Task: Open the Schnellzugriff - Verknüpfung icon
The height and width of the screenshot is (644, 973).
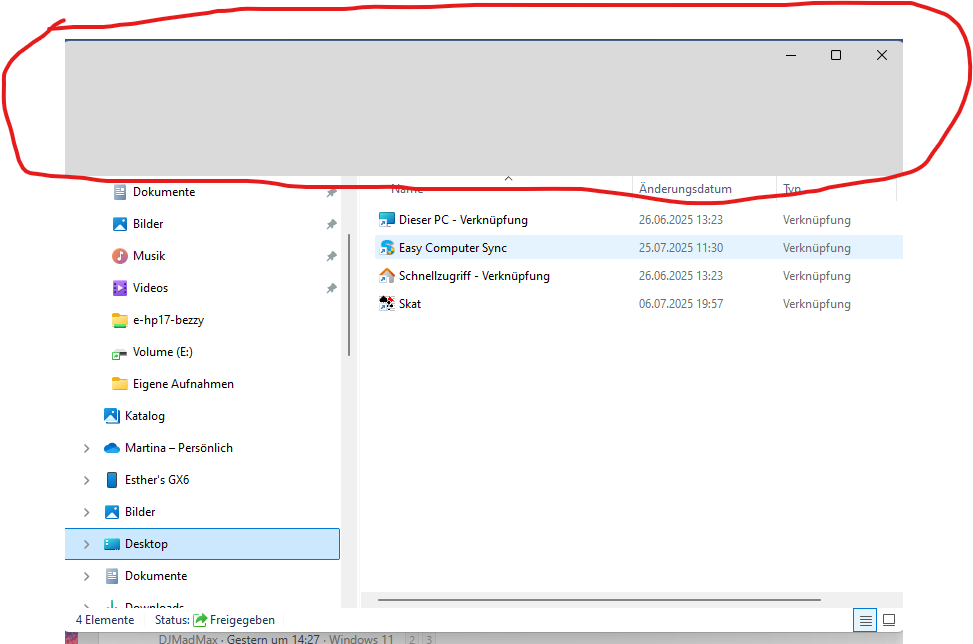Action: (x=387, y=275)
